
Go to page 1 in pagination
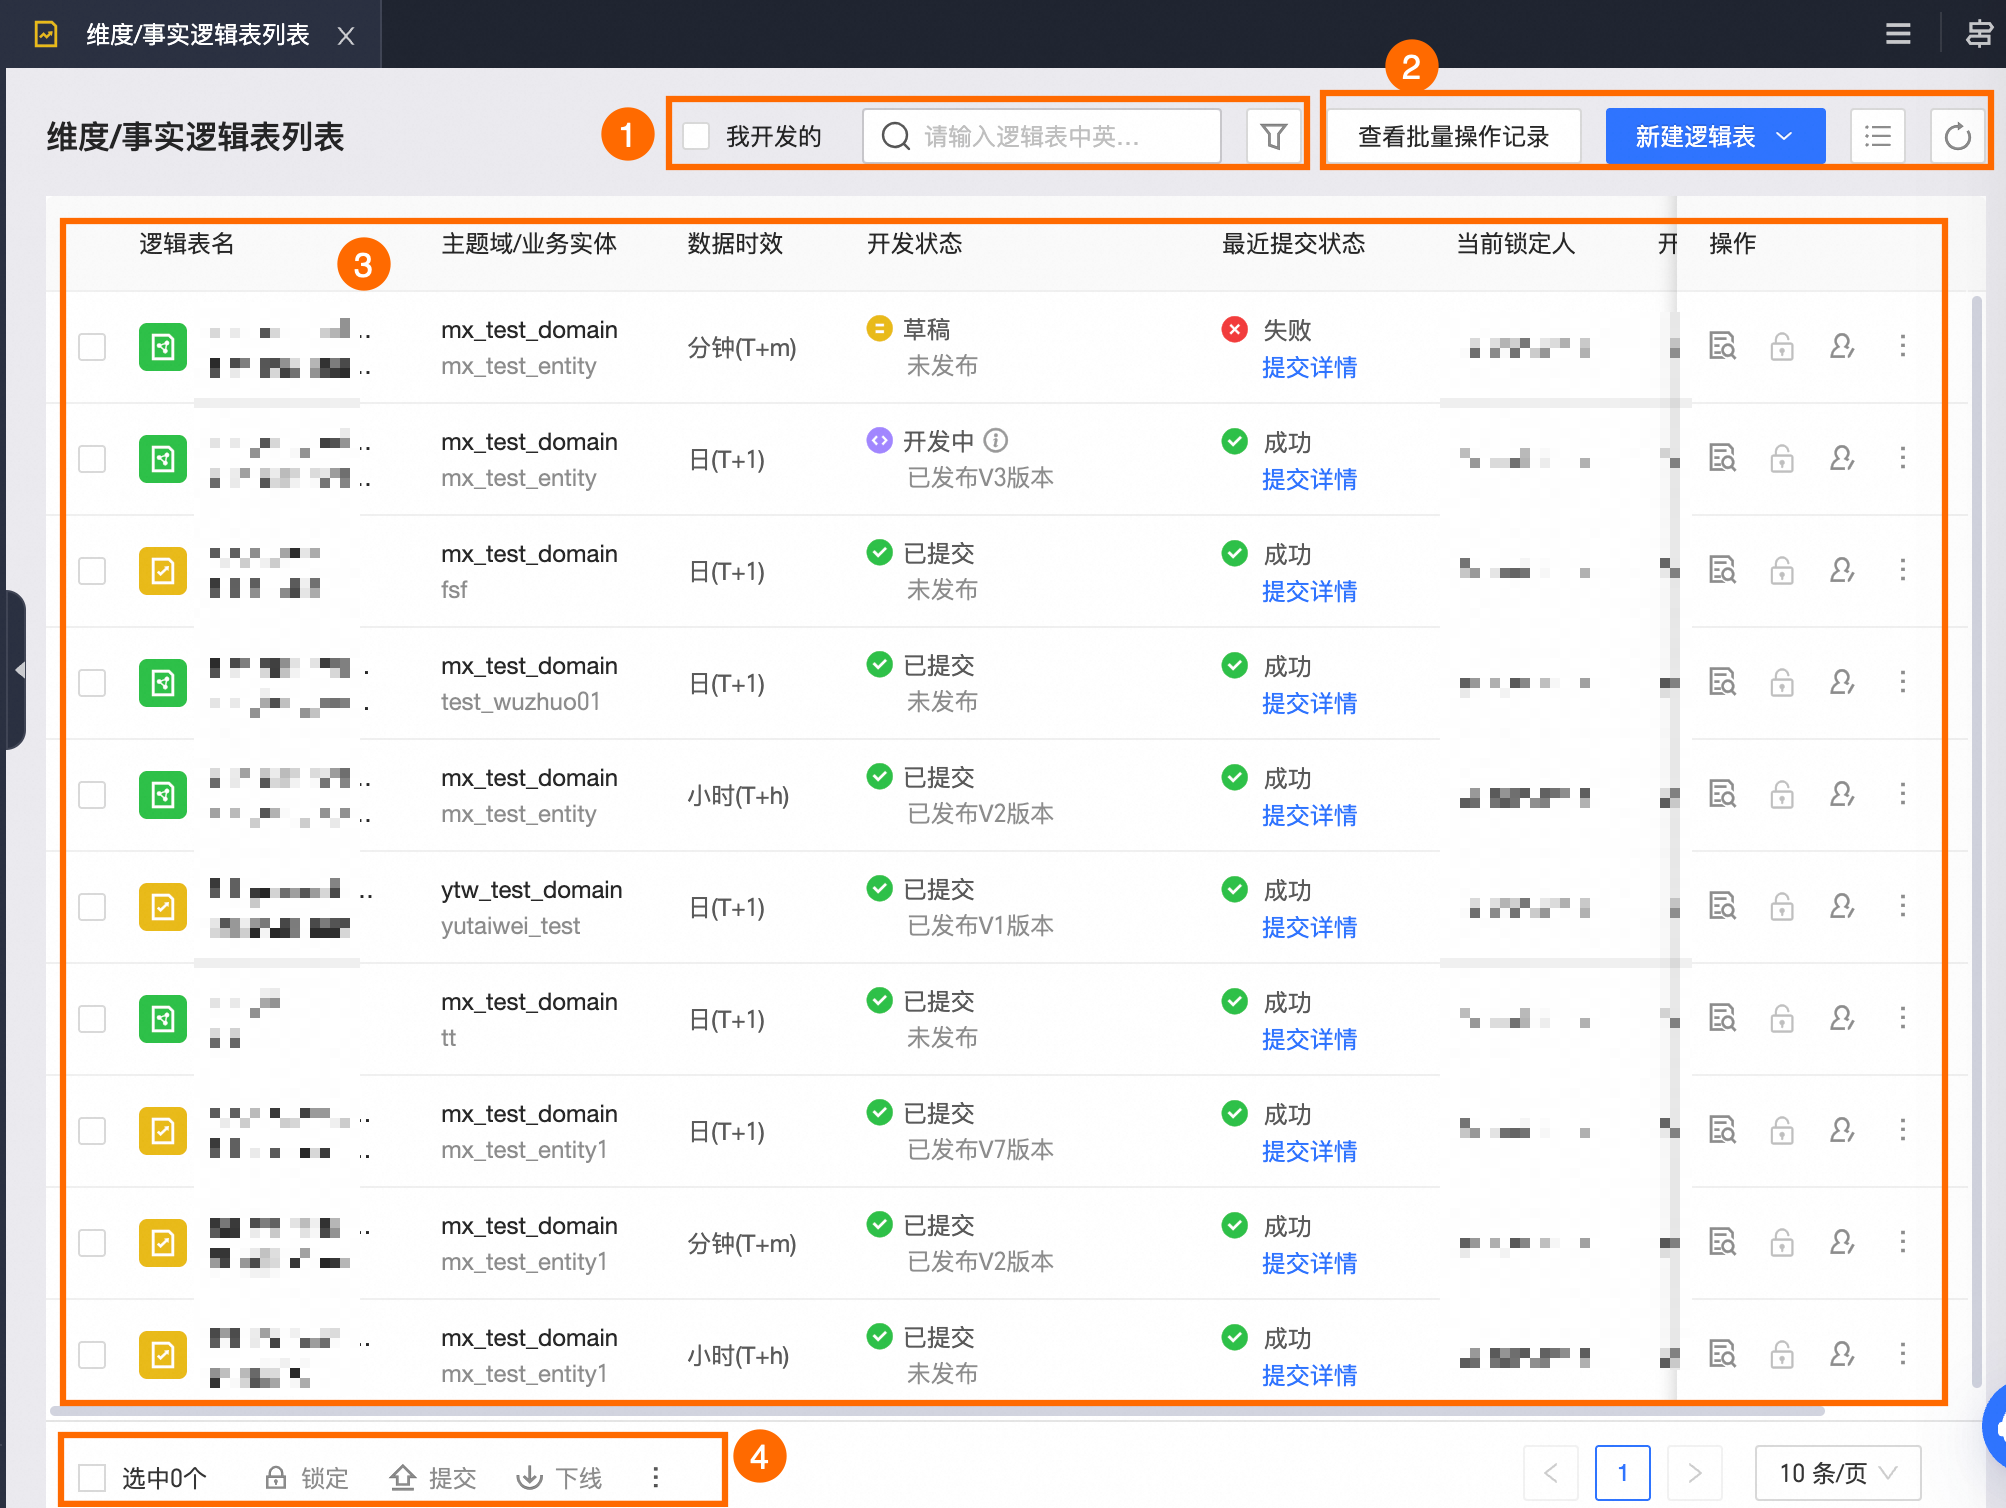tap(1622, 1473)
